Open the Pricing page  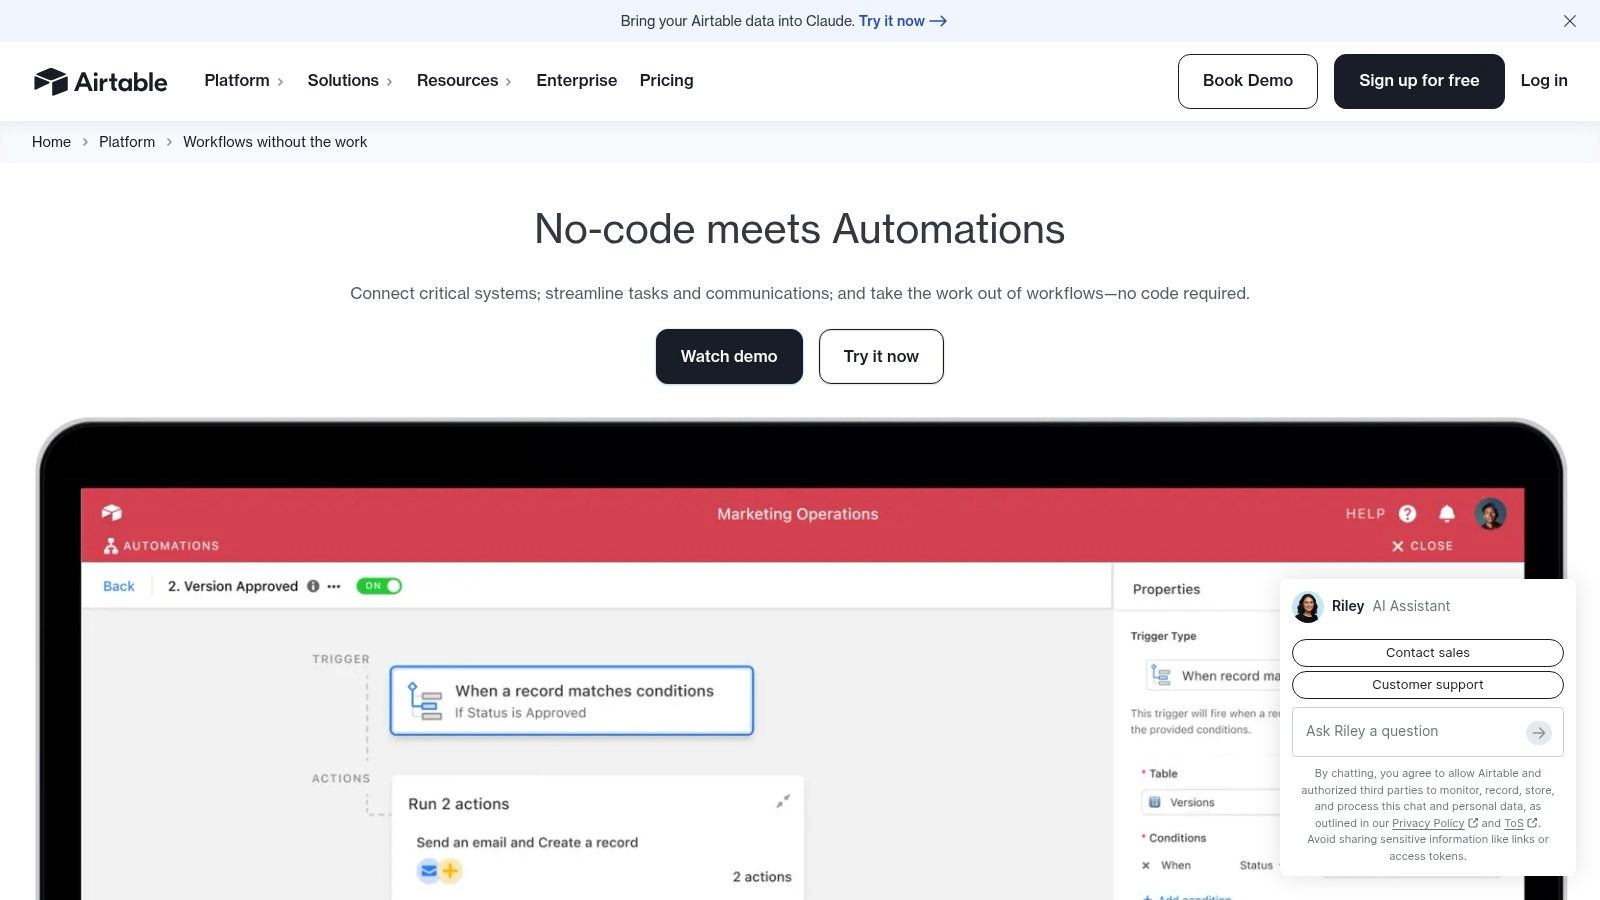(x=666, y=80)
